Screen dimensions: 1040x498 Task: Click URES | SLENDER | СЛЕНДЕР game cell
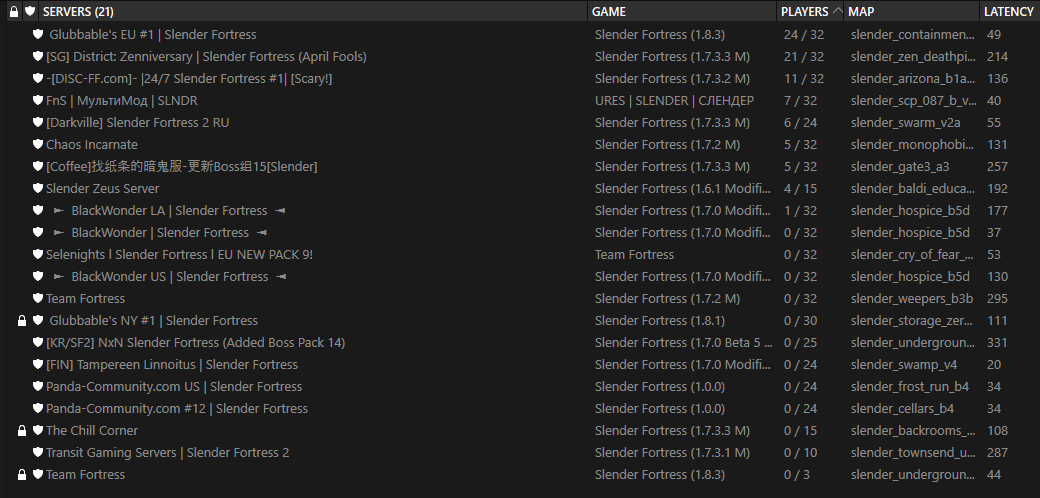(674, 101)
